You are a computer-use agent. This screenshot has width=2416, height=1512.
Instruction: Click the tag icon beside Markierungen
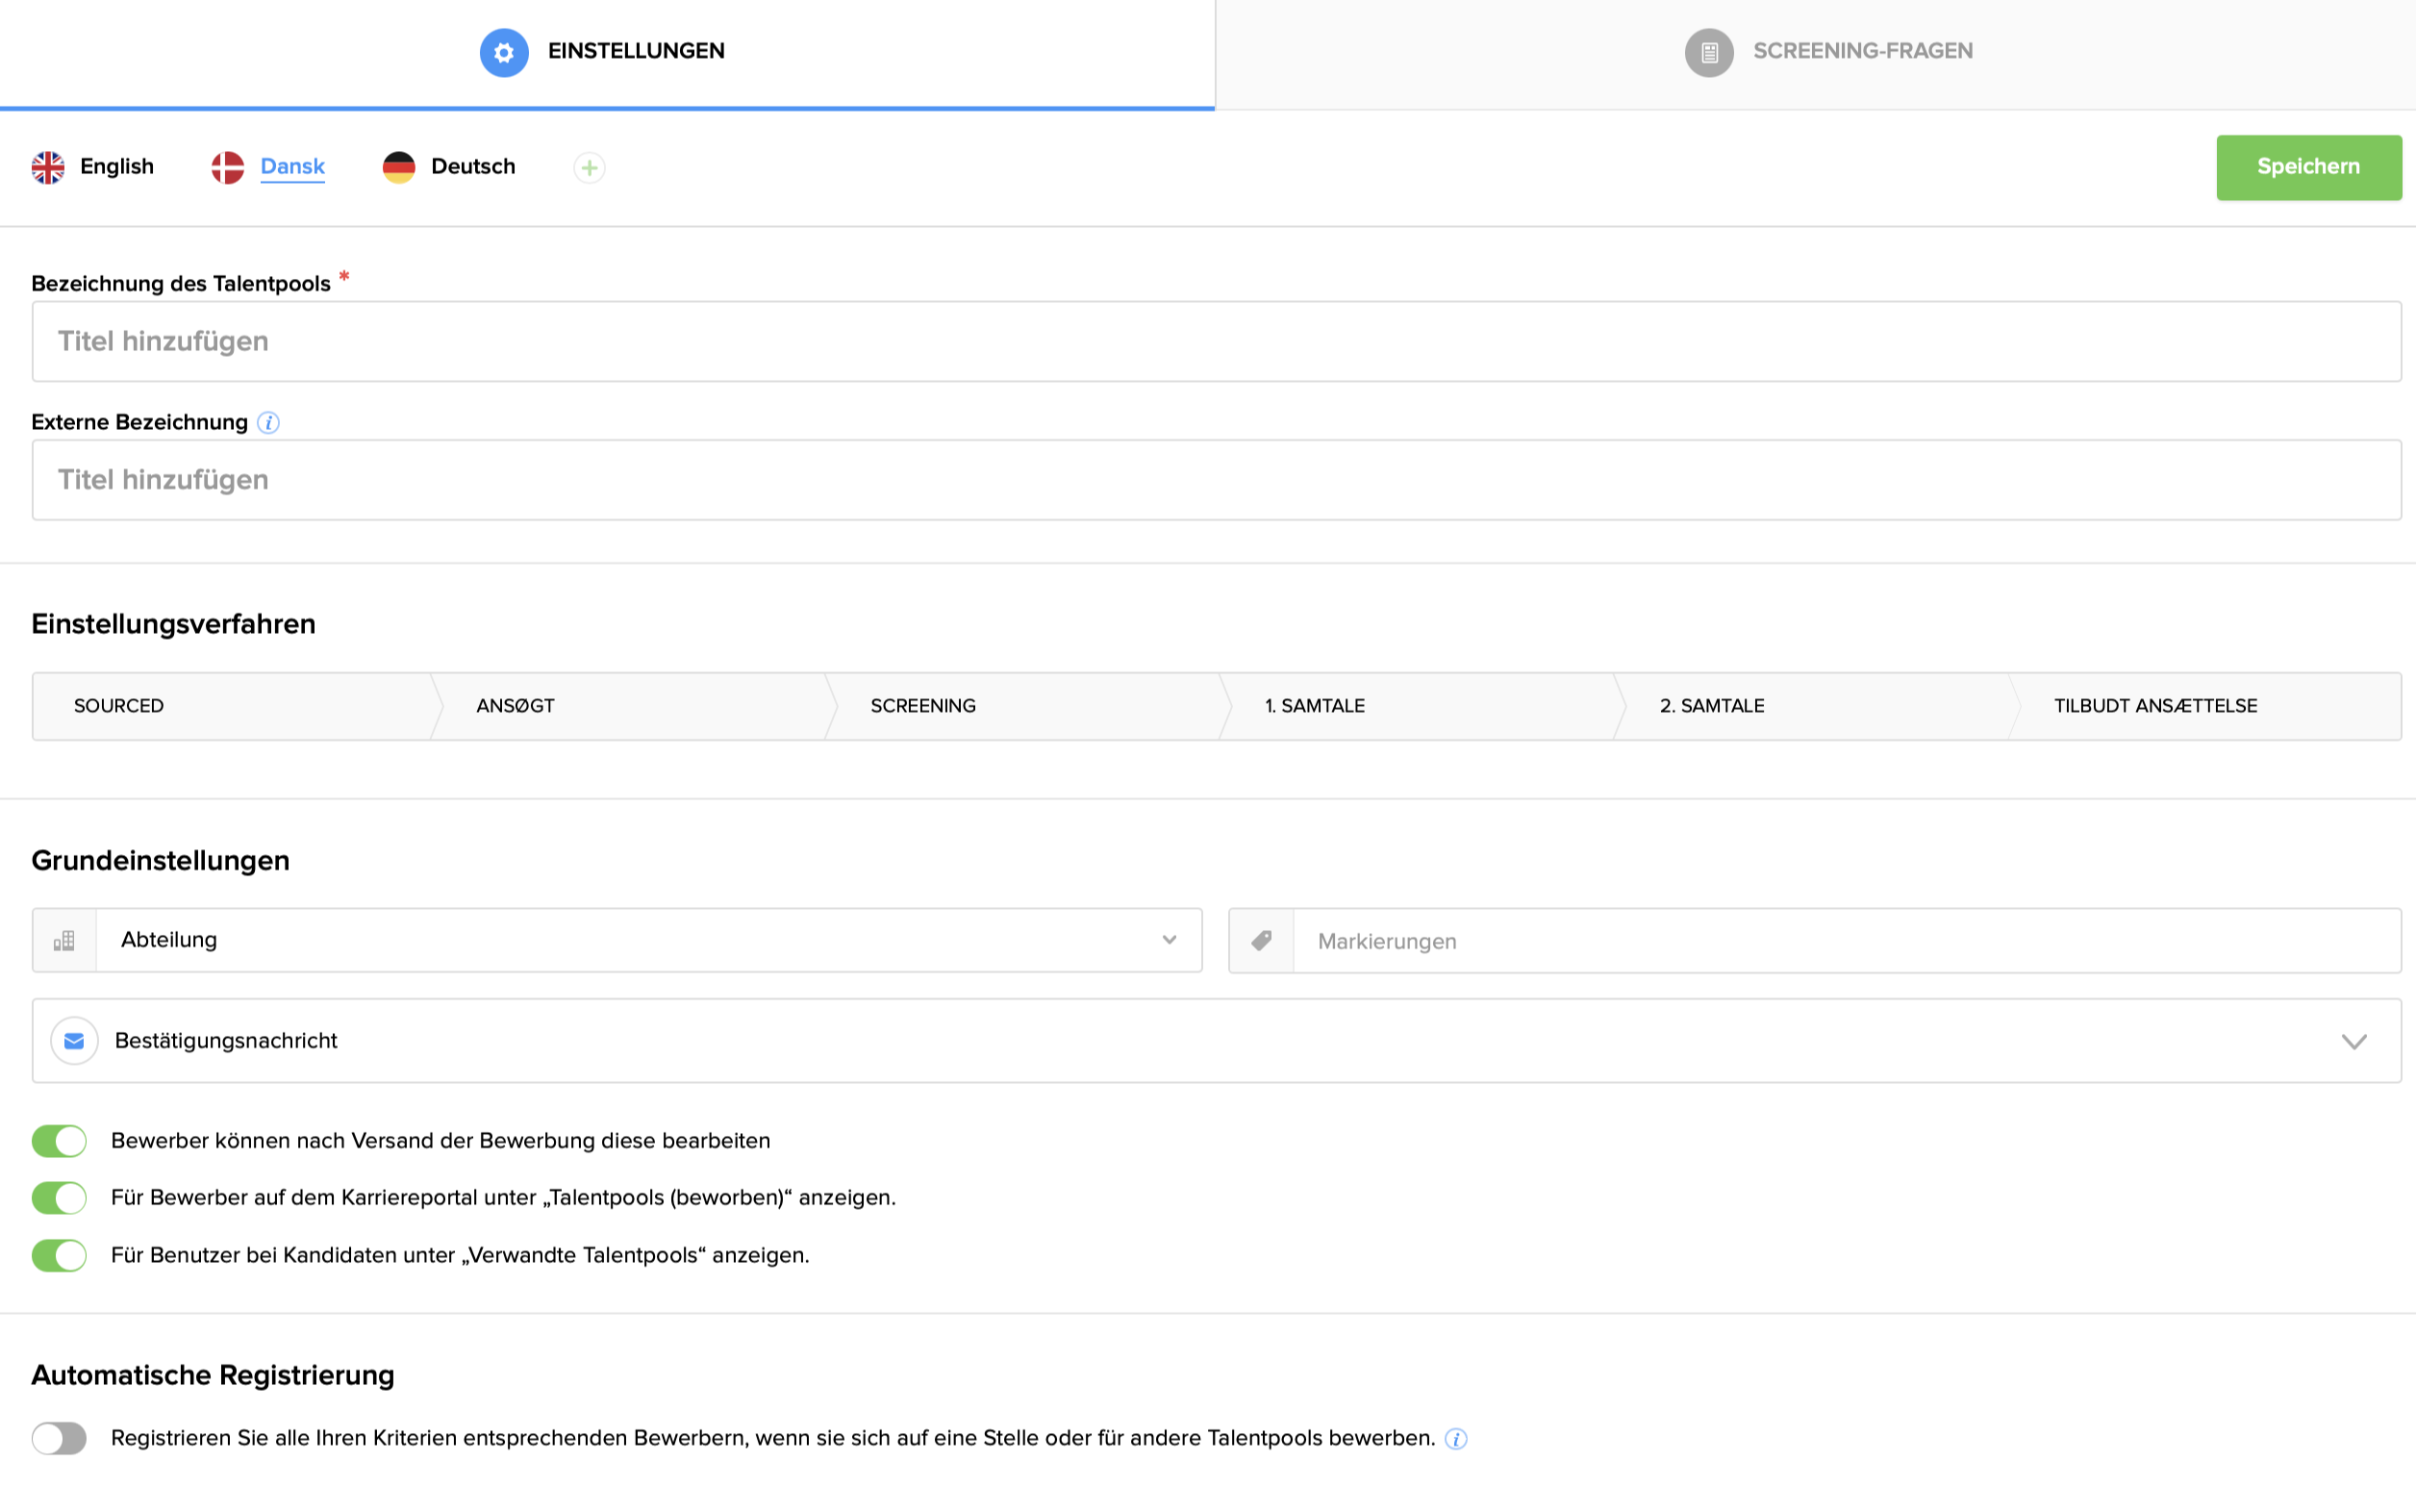point(1261,940)
